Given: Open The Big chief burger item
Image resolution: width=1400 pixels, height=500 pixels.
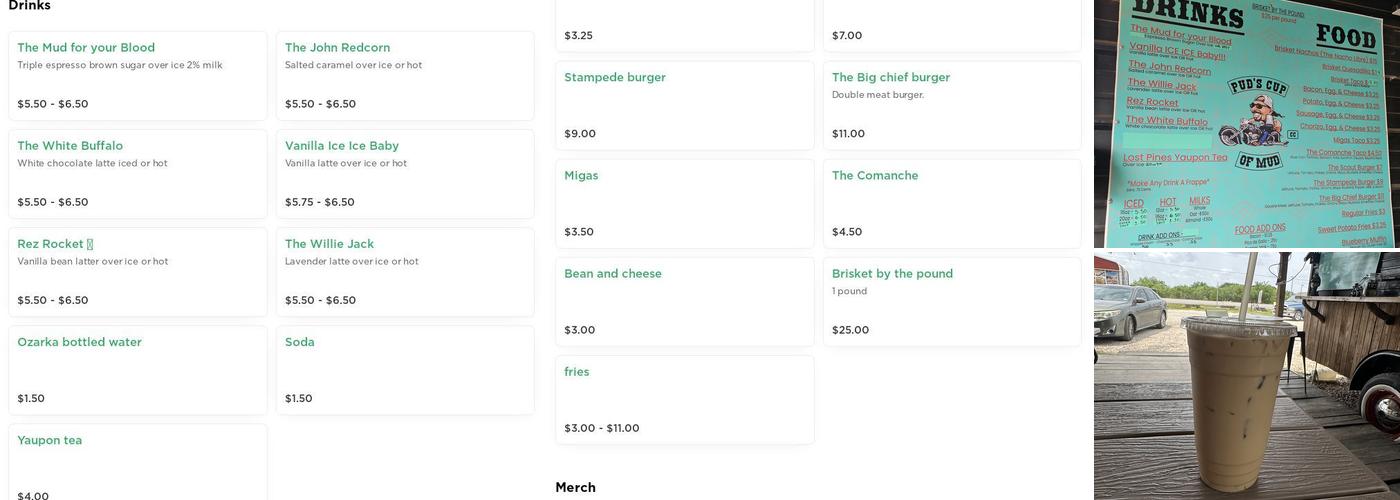Looking at the screenshot, I should coord(951,105).
